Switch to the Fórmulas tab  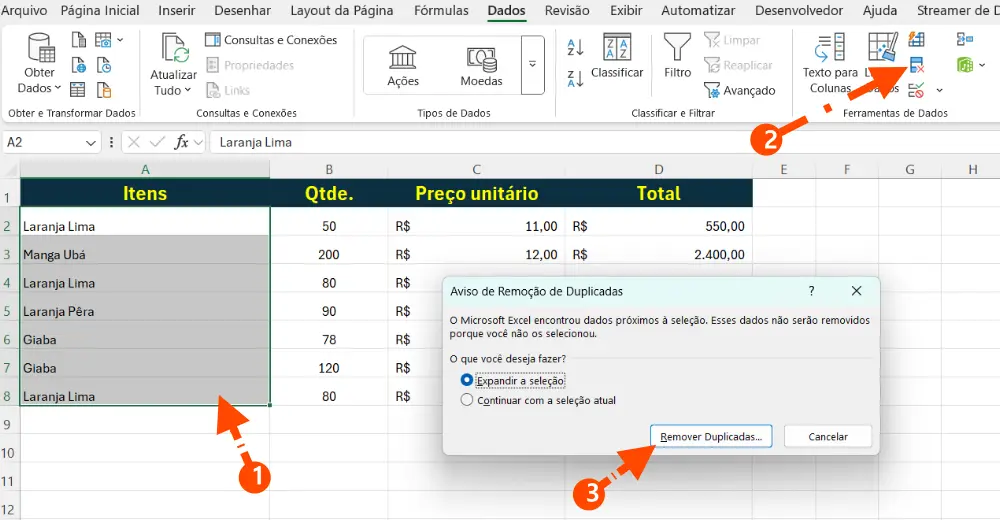point(441,11)
